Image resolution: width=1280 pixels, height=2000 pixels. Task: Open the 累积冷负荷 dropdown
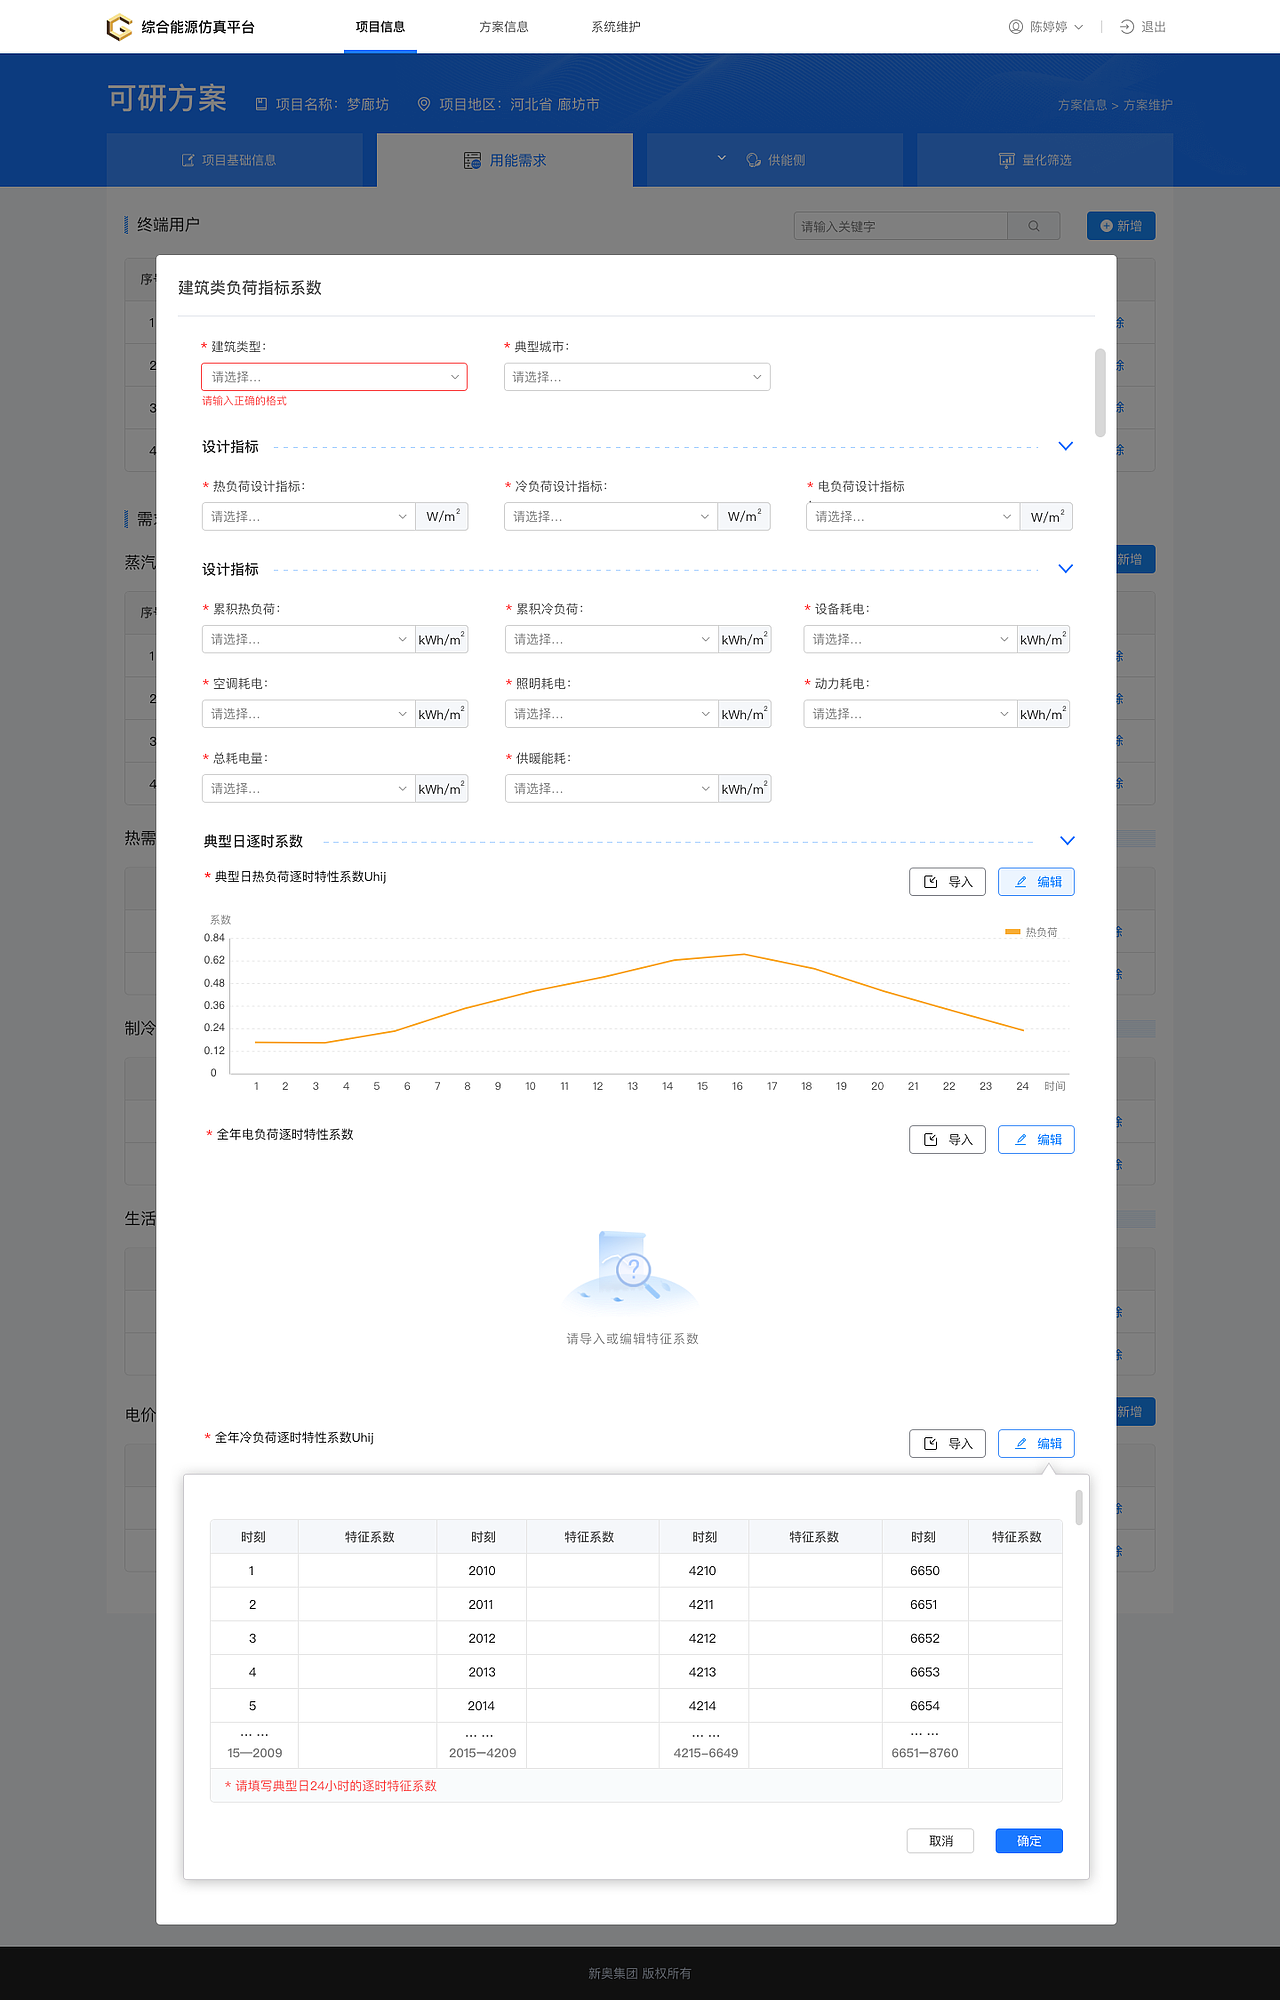611,639
